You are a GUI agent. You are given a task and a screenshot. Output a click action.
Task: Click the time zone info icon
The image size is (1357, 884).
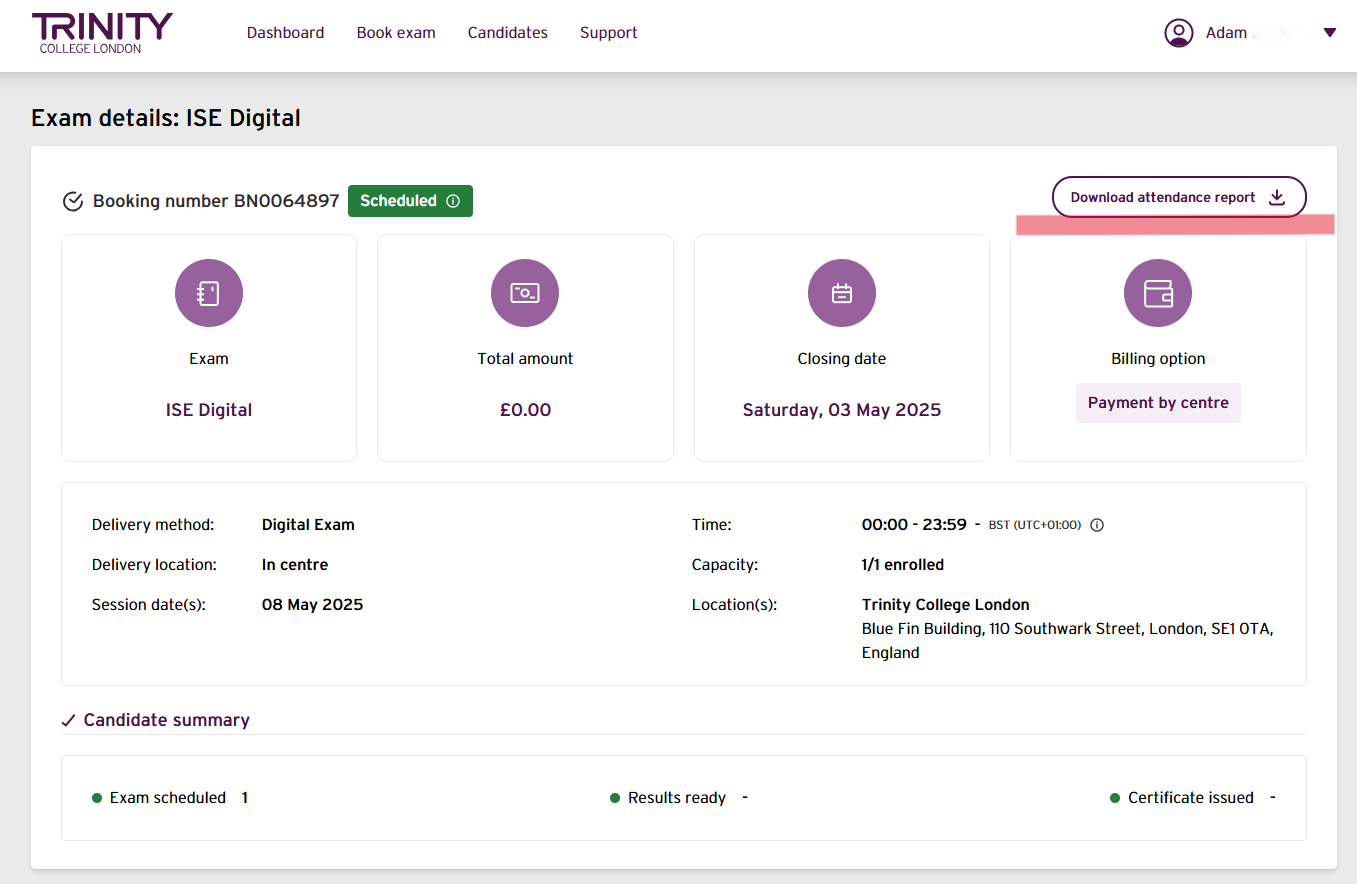click(x=1097, y=525)
